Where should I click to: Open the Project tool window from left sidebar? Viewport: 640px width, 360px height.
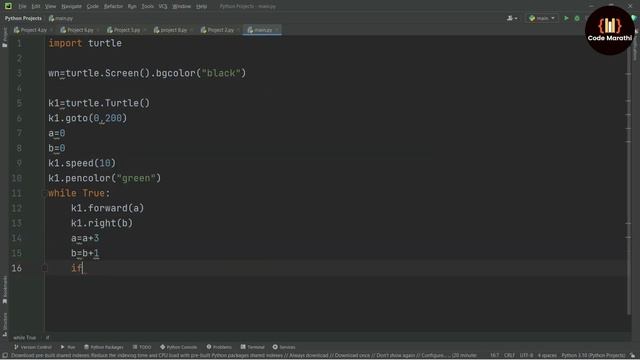(x=4, y=38)
